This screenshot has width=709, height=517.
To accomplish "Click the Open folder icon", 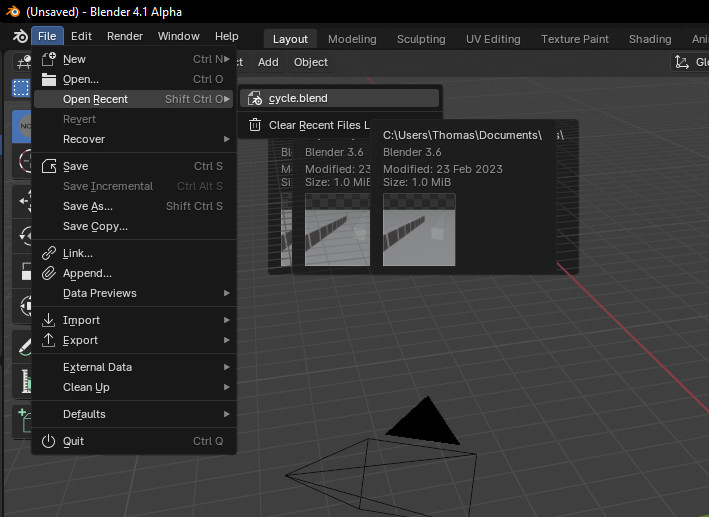I will (x=48, y=79).
